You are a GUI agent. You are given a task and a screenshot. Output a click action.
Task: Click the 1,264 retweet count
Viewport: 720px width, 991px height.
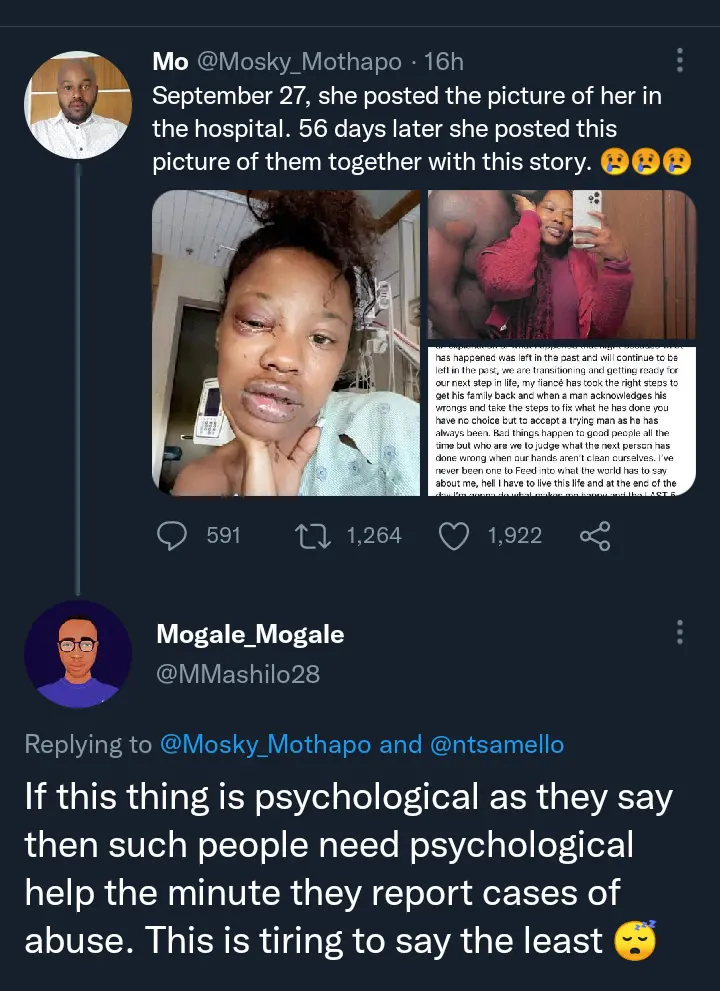coord(374,536)
